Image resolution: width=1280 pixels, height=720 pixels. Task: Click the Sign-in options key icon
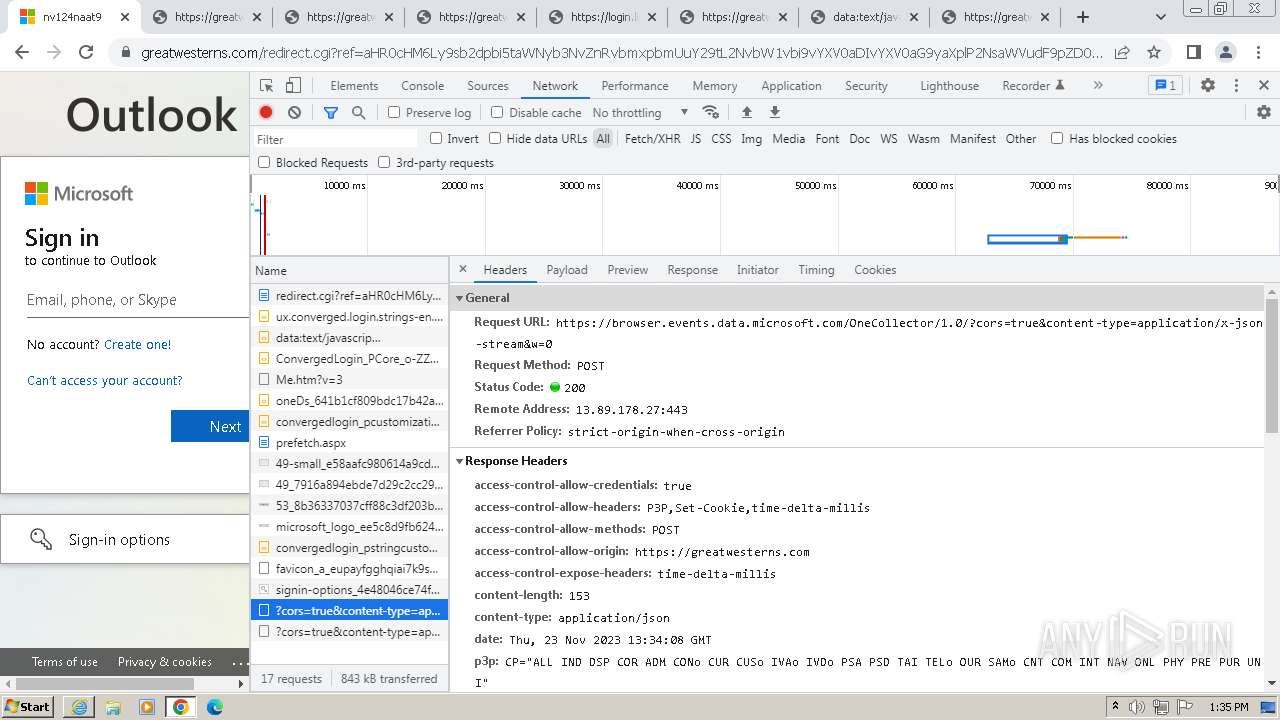click(x=41, y=539)
